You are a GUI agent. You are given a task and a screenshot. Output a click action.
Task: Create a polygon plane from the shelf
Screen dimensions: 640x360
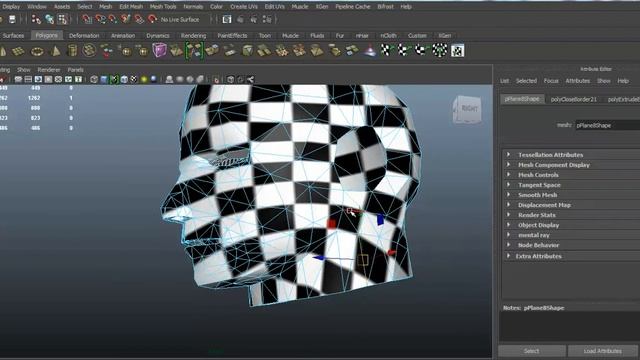18,51
